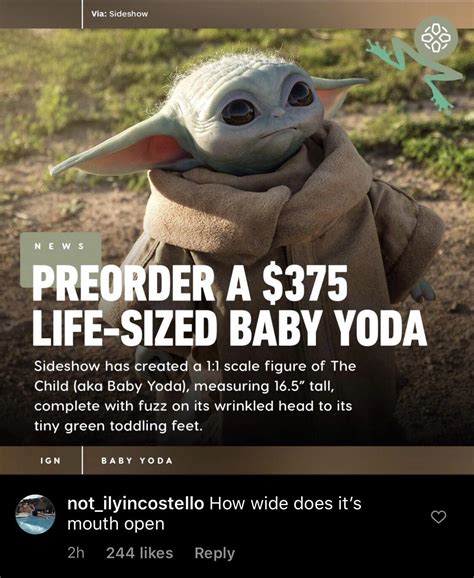Click the LIFE-SIZED BABY YODA headline line
The width and height of the screenshot is (474, 578).
tap(229, 327)
